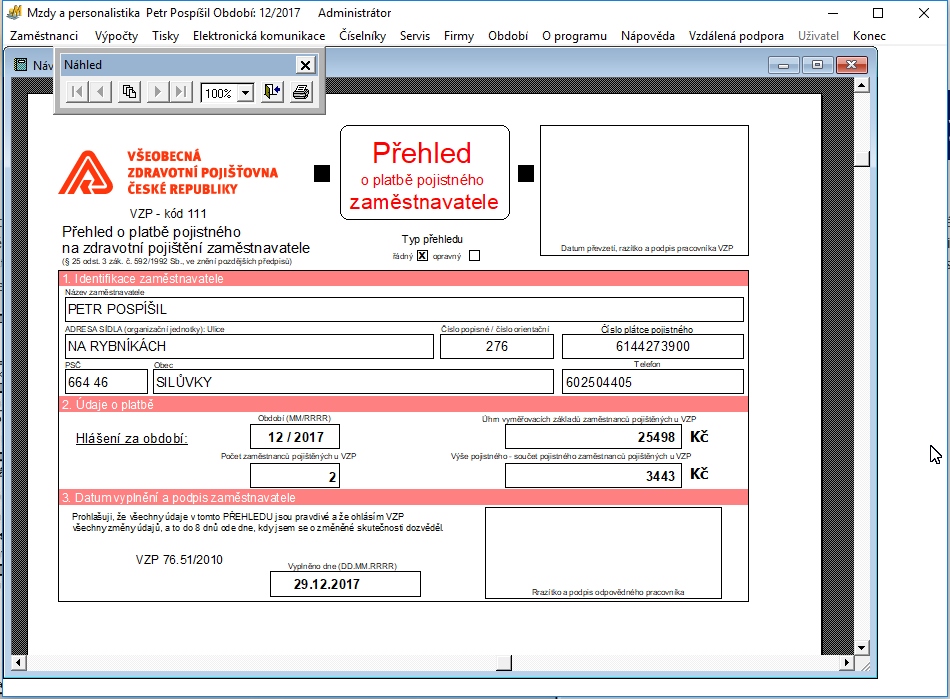
Task: Minimize the inner preview window
Action: pyautogui.click(x=783, y=65)
